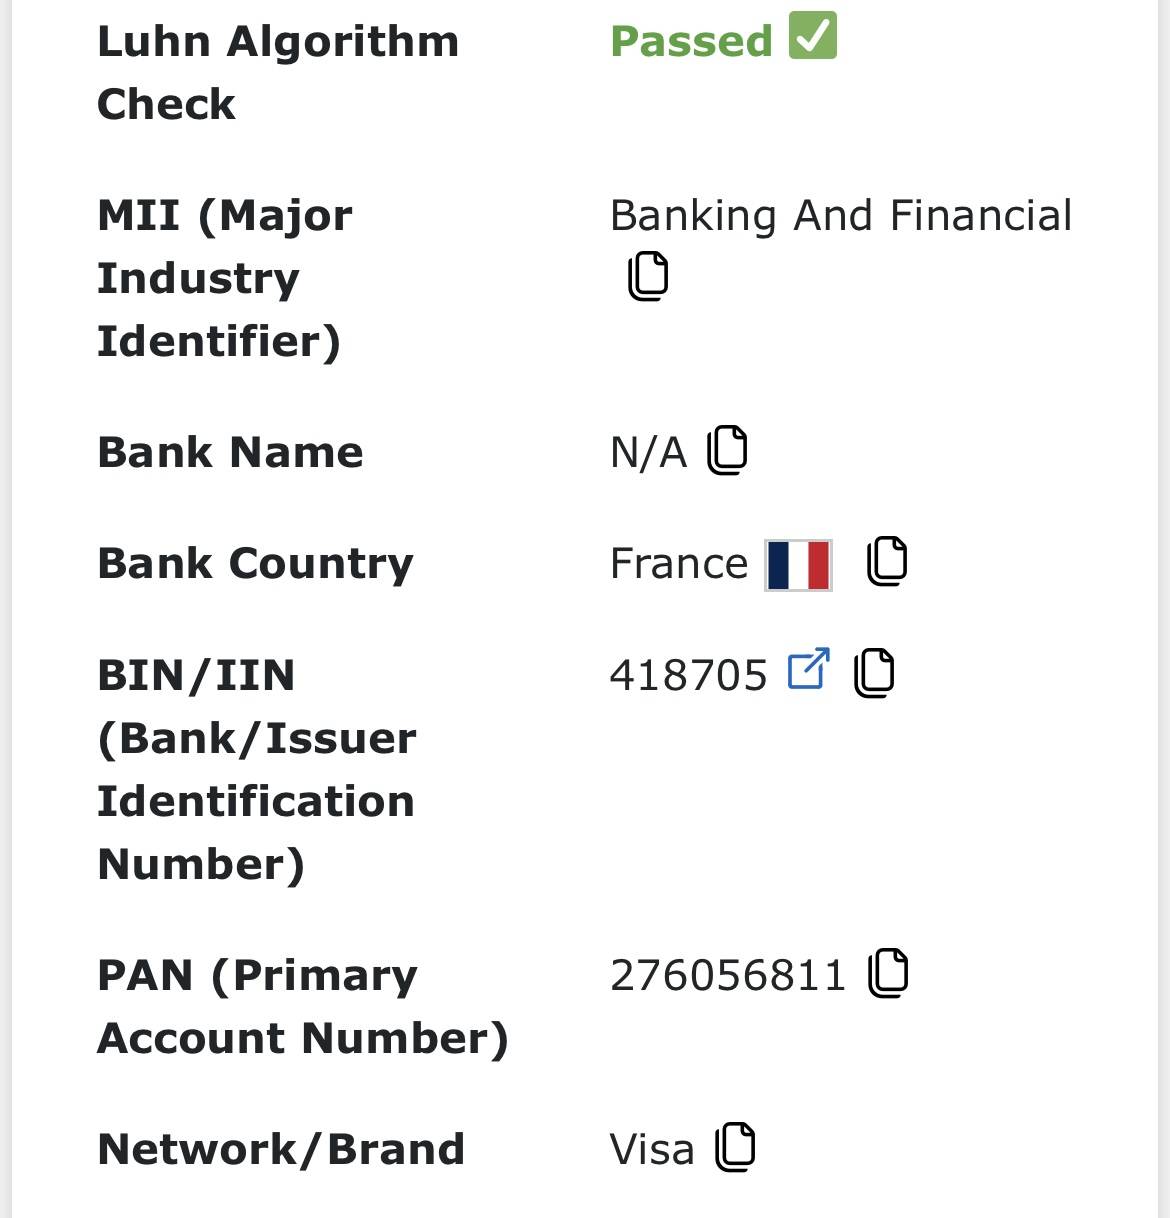The image size is (1170, 1218).
Task: Copy the BIN/IIN number 418705
Action: tap(874, 672)
